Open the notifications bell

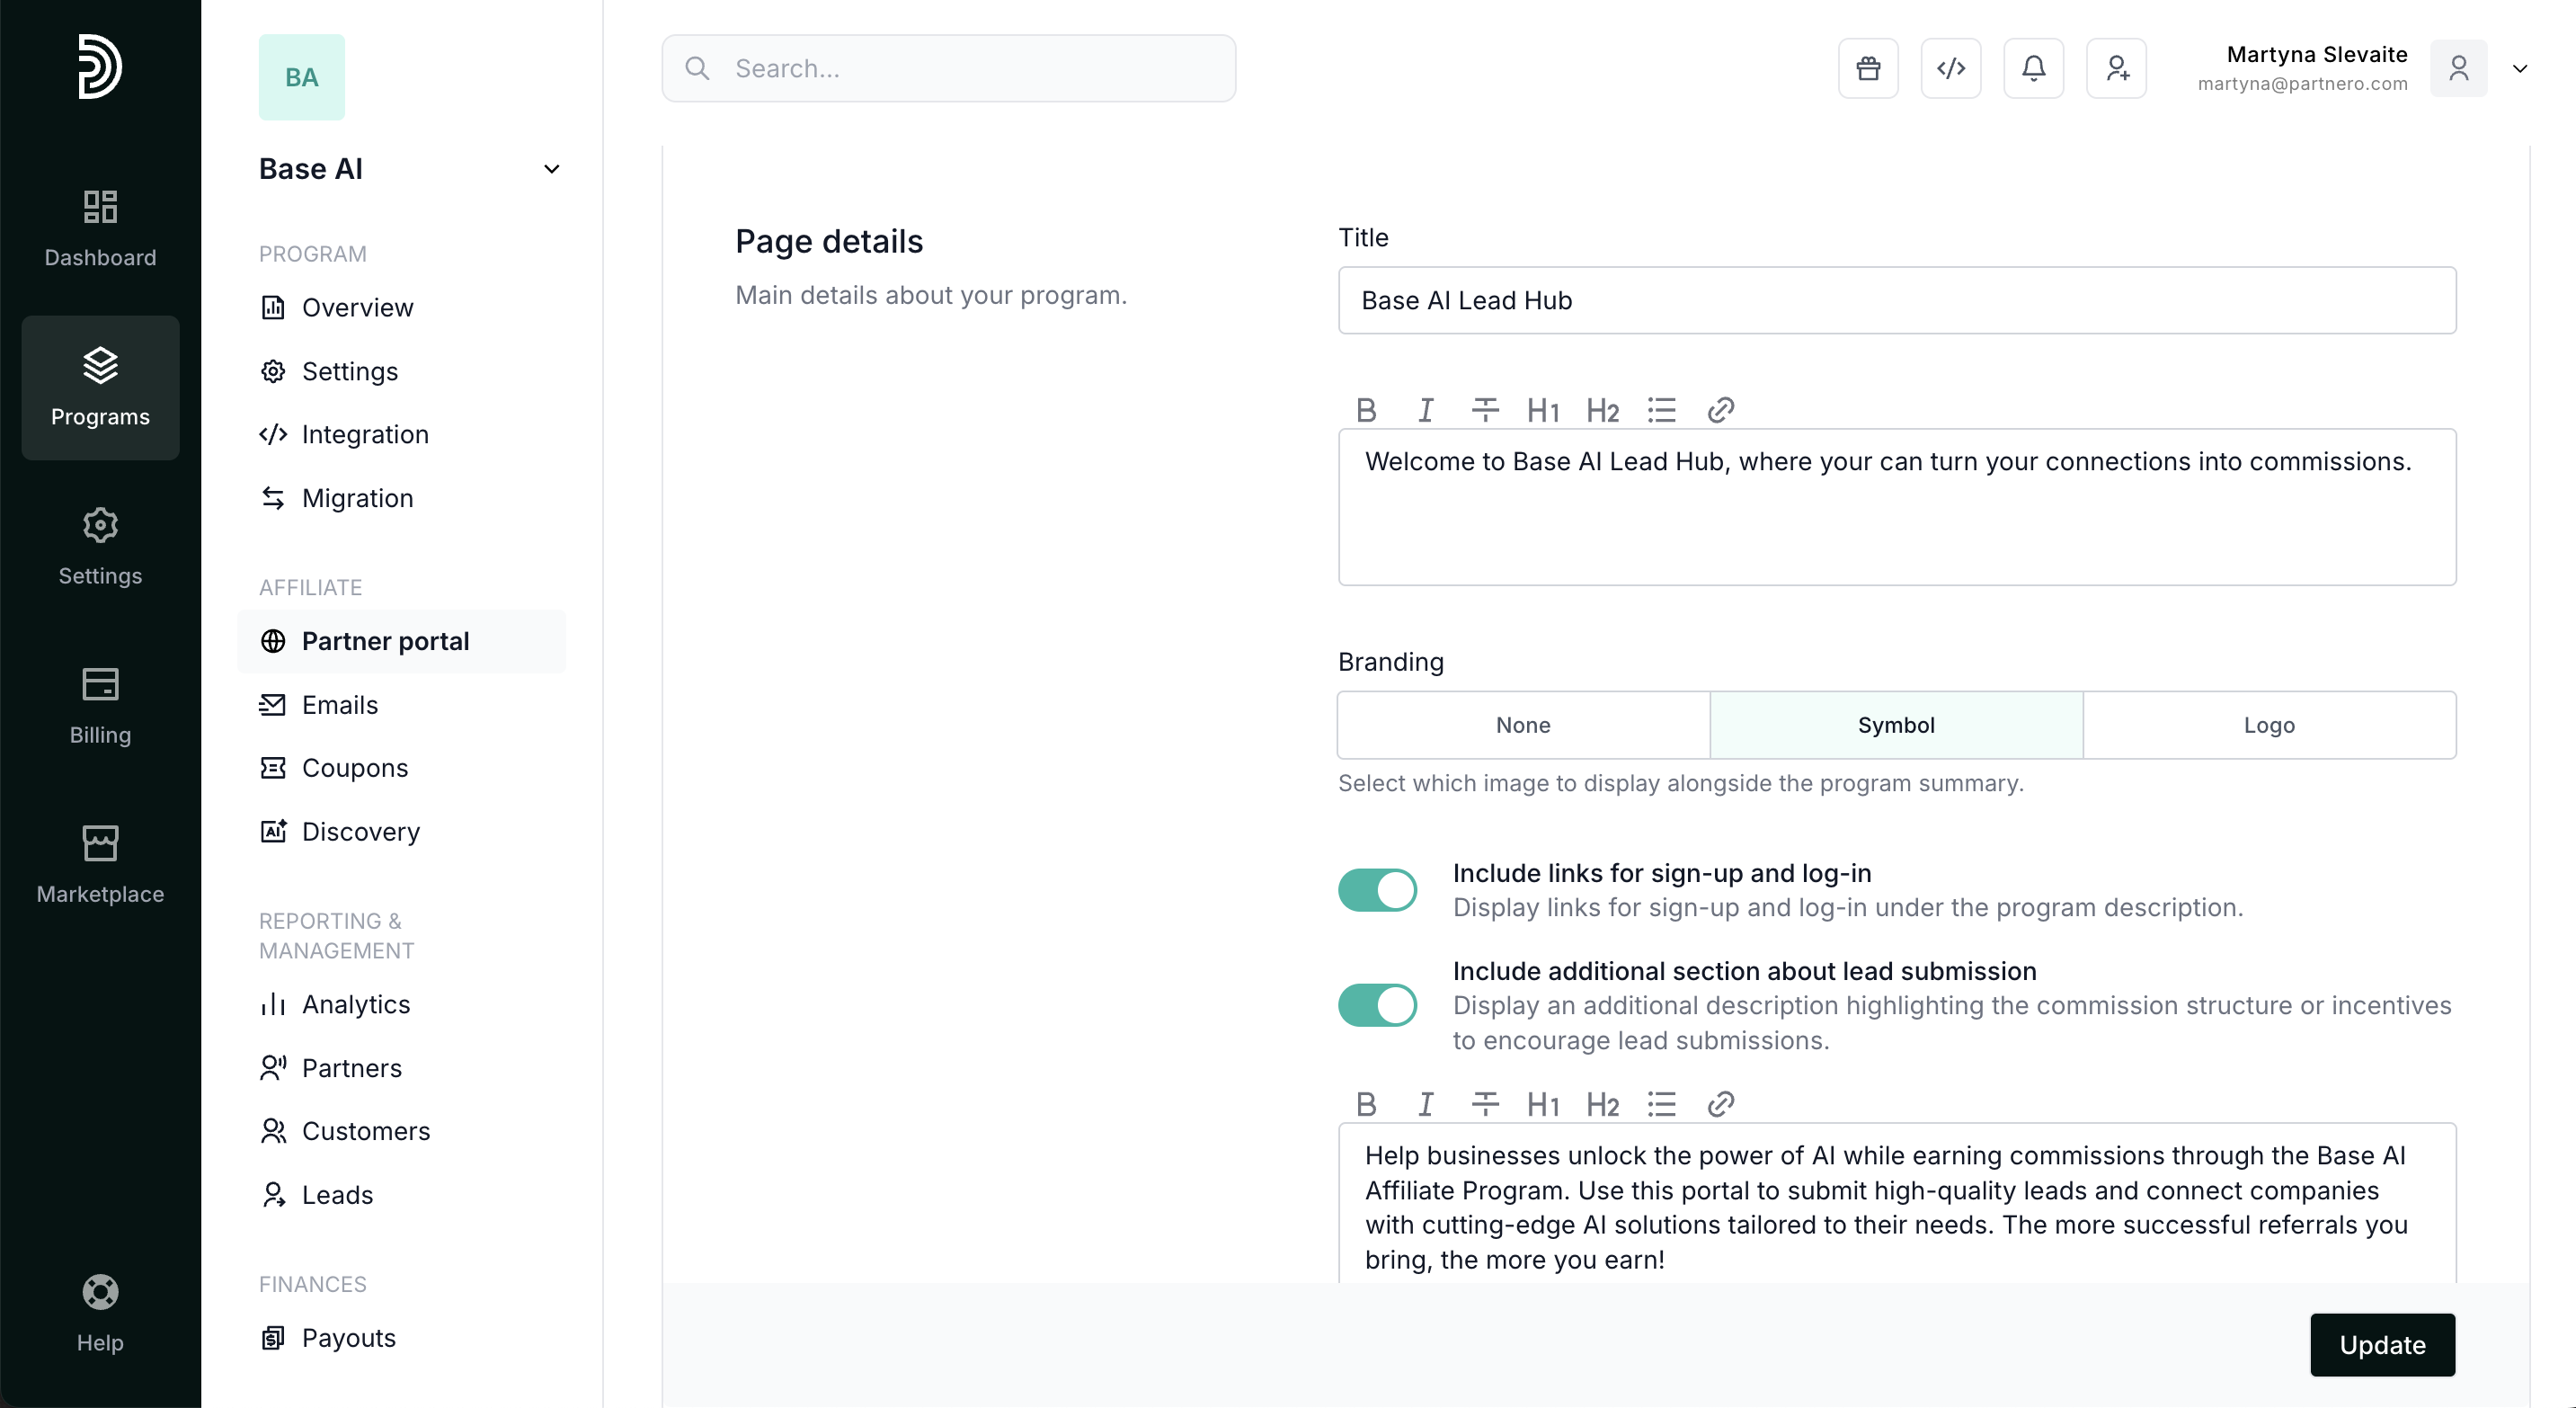click(2033, 68)
